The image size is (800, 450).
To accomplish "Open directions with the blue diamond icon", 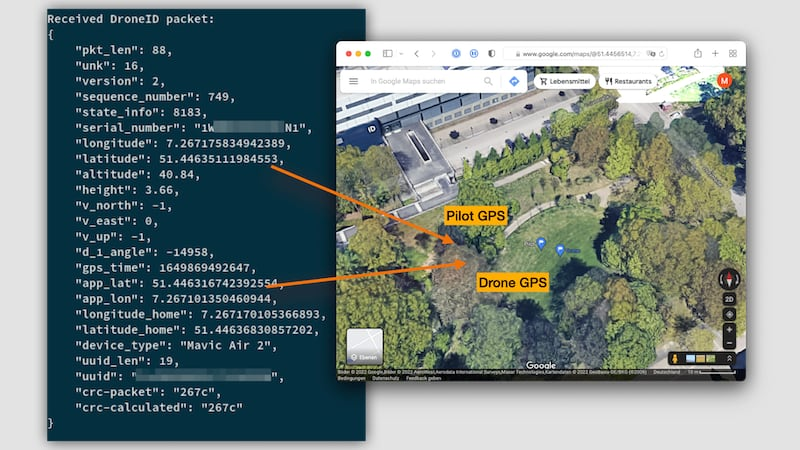I will click(514, 81).
